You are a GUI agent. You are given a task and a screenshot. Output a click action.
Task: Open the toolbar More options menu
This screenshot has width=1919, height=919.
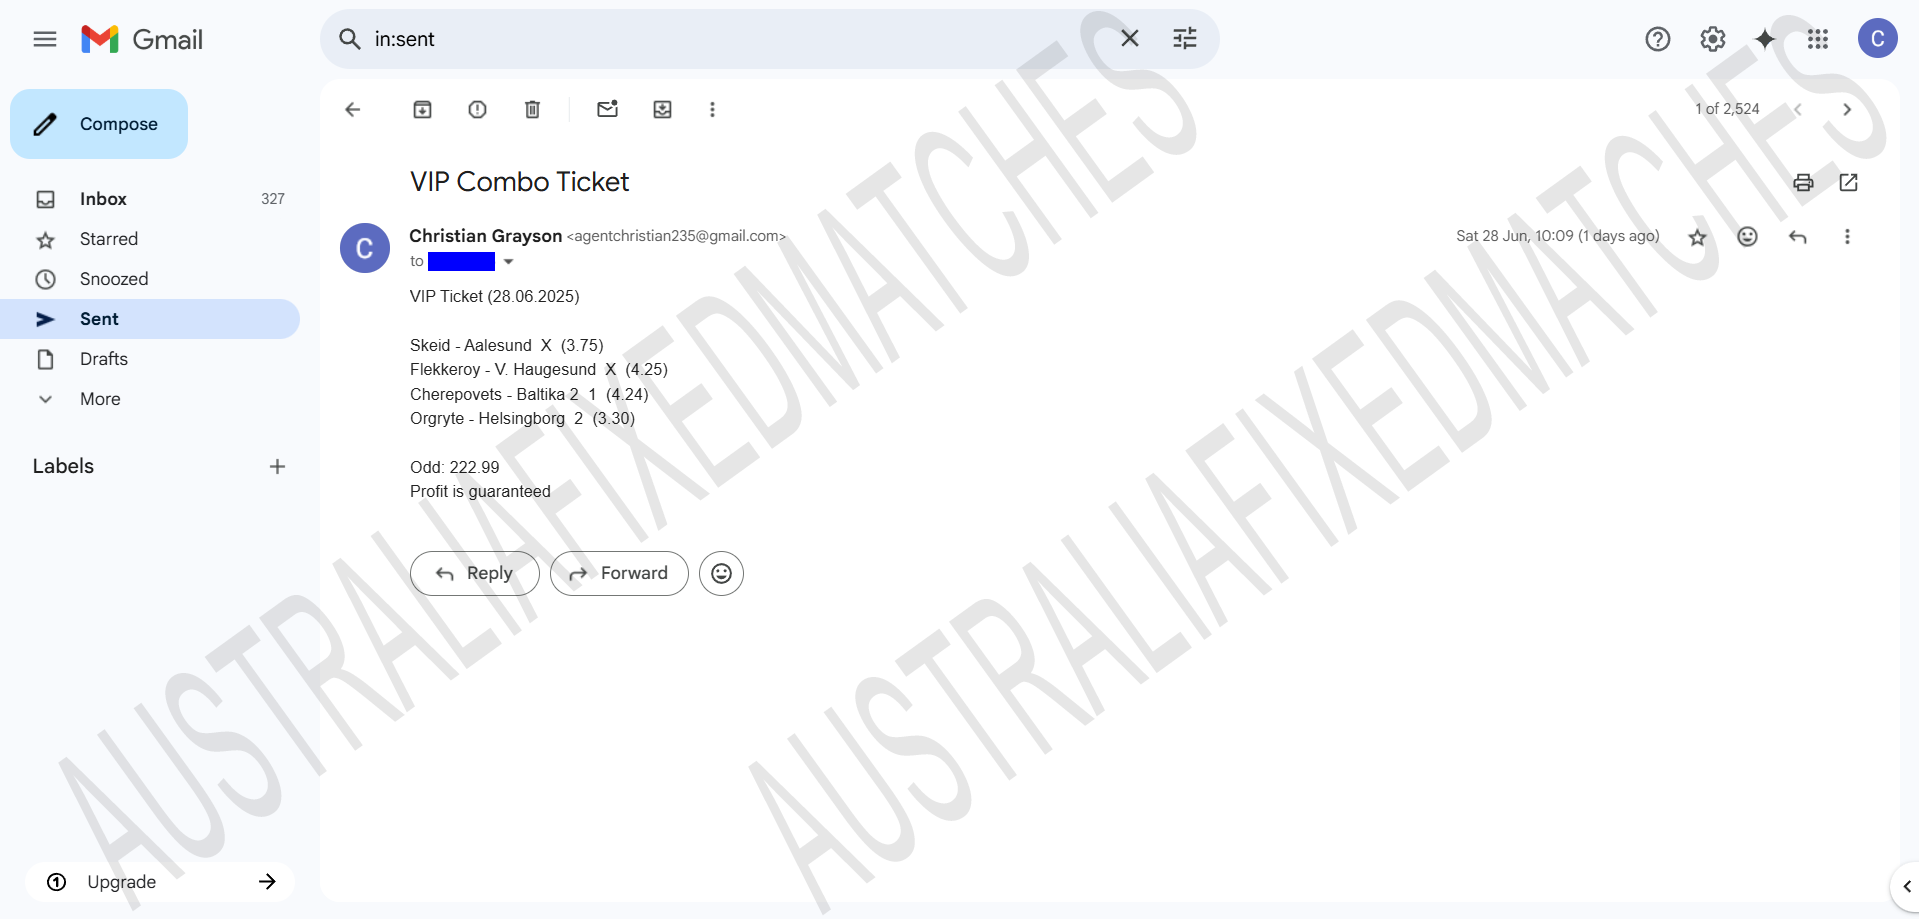click(x=712, y=109)
